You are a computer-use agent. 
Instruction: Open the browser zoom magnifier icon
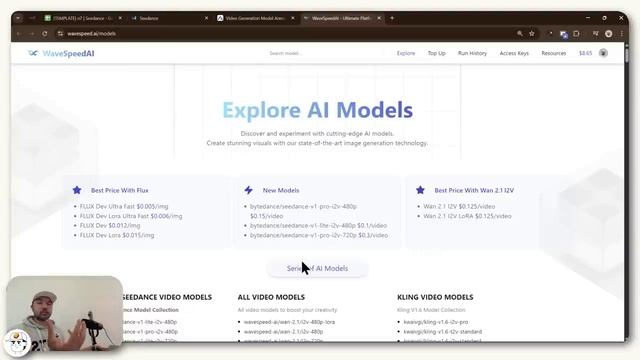[x=520, y=33]
